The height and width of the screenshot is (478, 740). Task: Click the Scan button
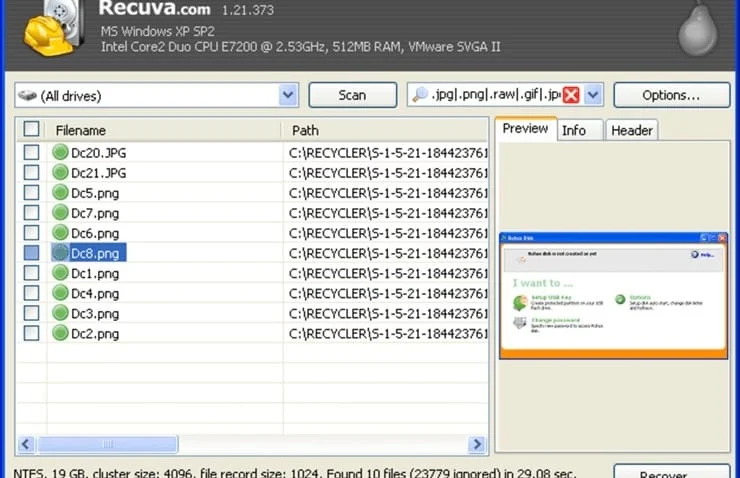[x=353, y=95]
